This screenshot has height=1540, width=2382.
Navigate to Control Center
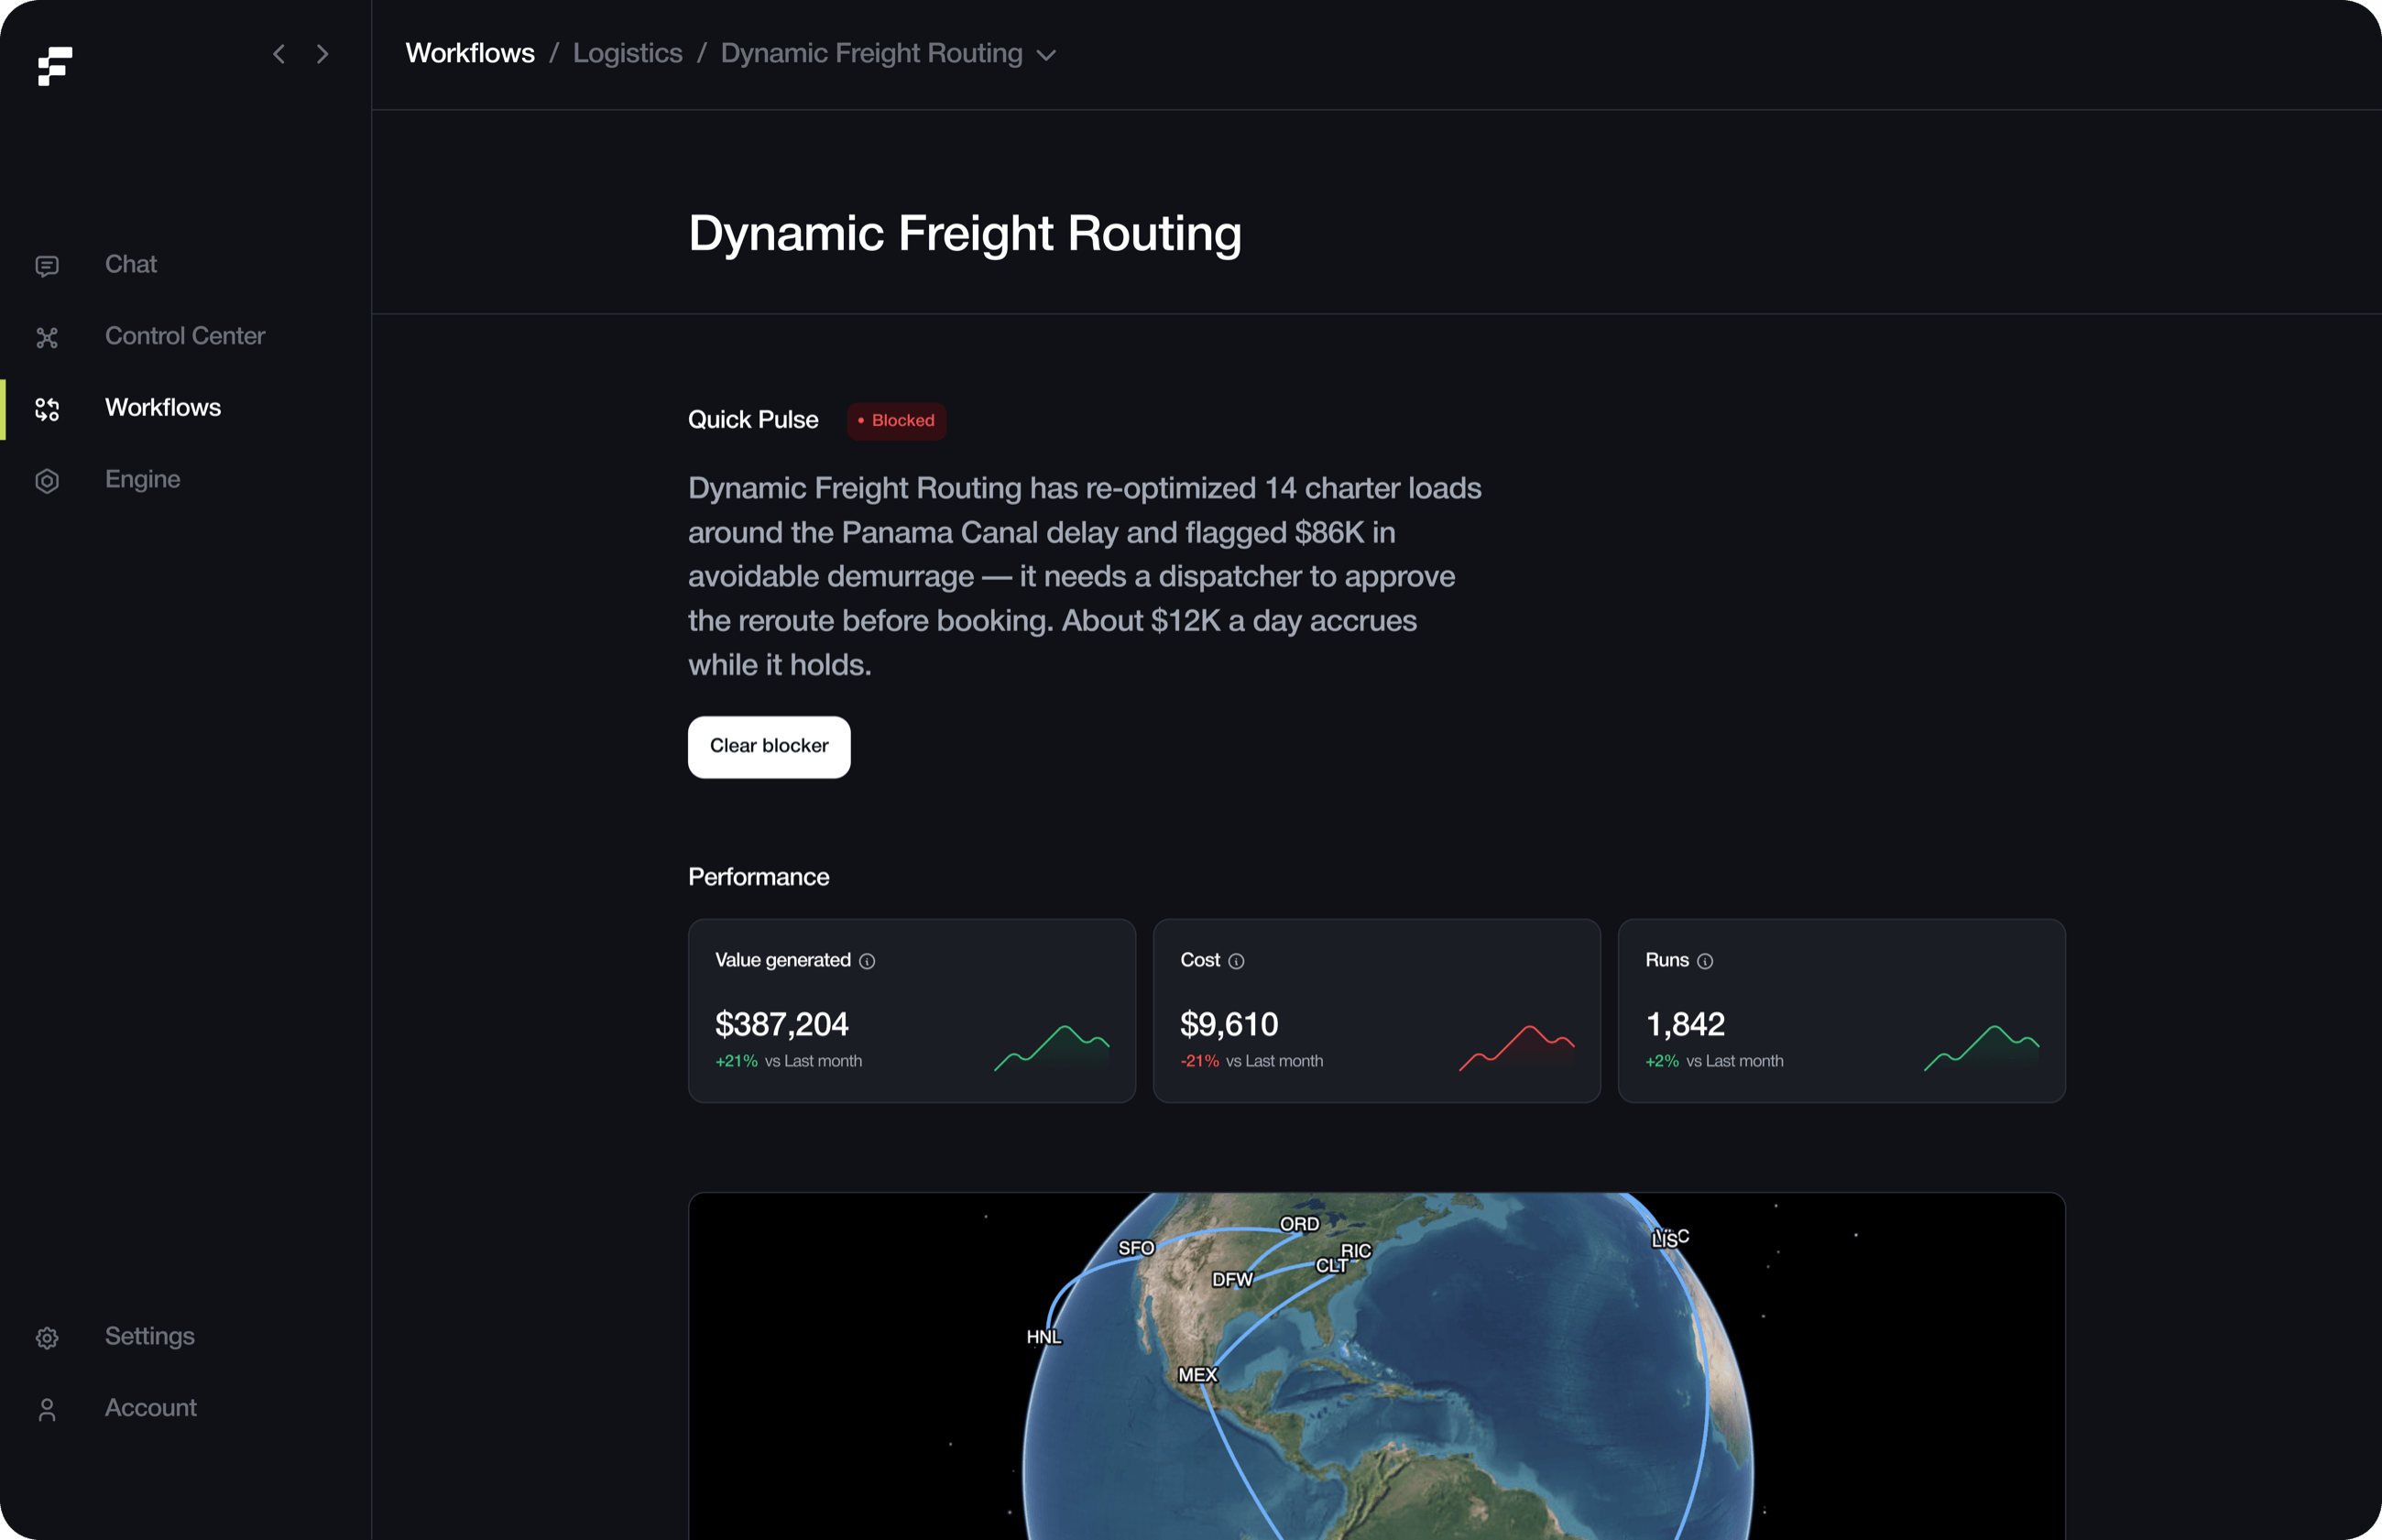(x=185, y=336)
